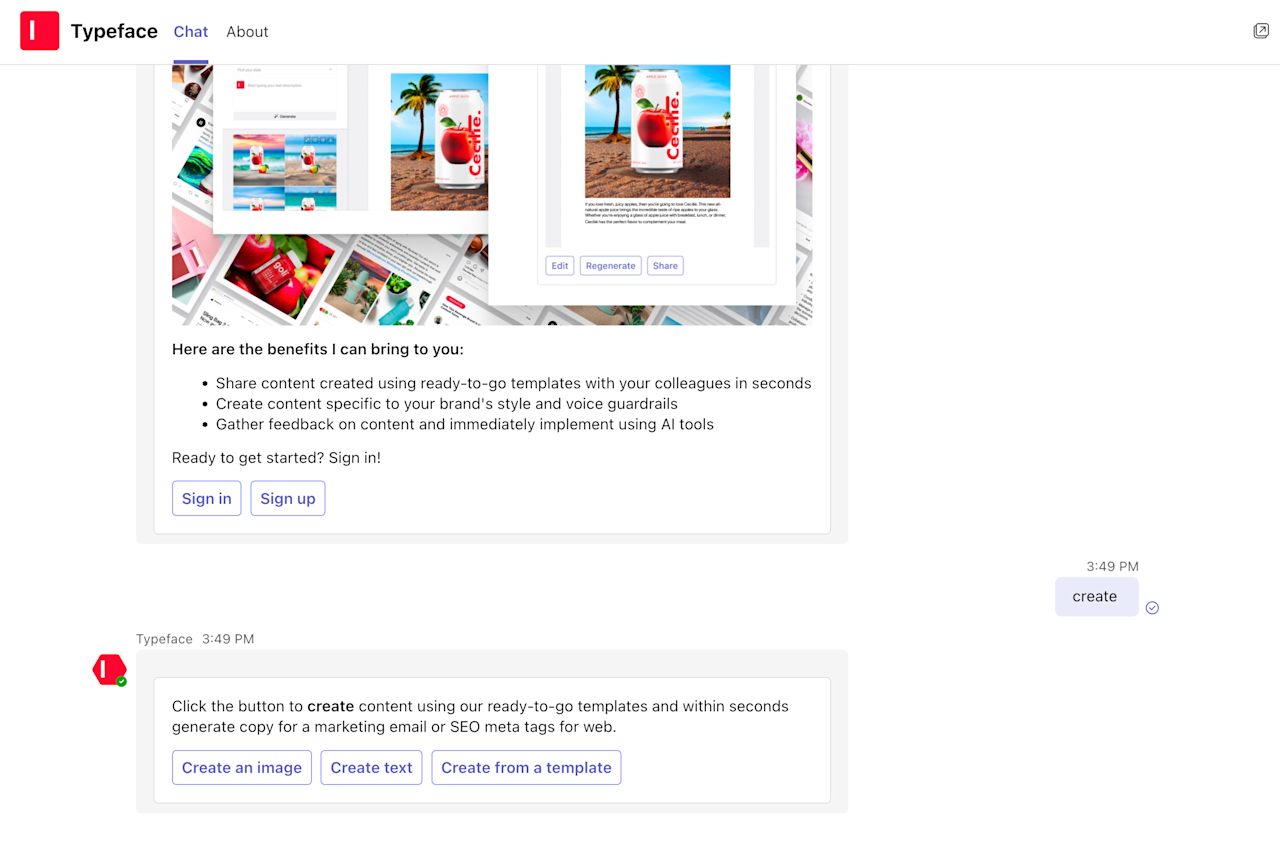Click the 3:49 PM timestamp above the create message
The height and width of the screenshot is (850, 1280).
point(1112,566)
